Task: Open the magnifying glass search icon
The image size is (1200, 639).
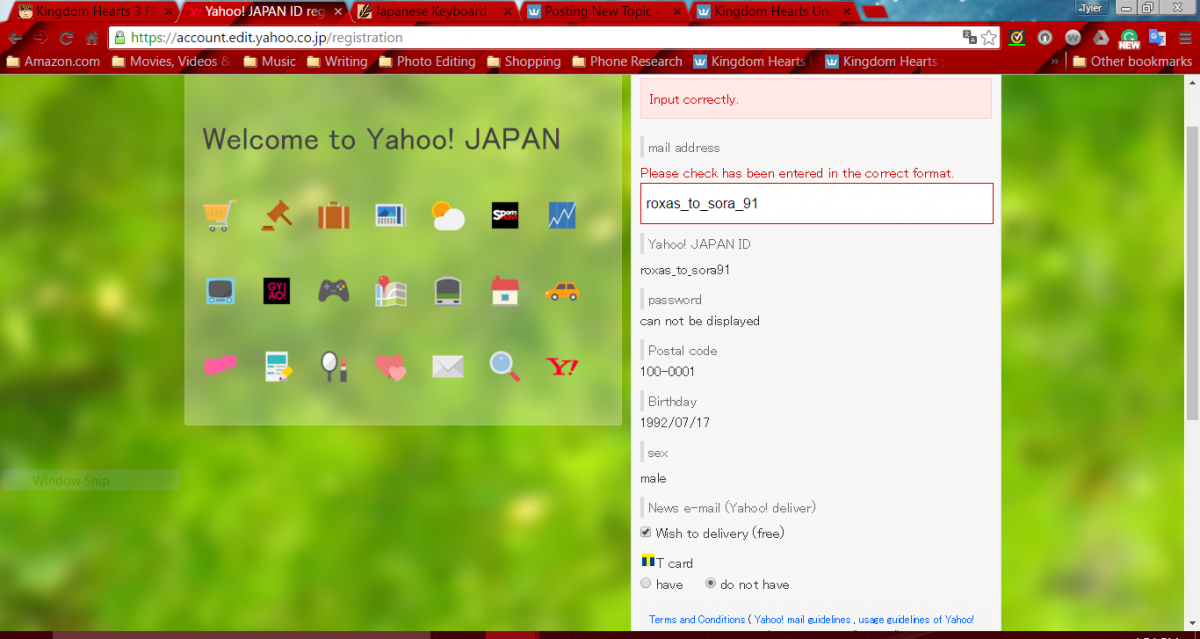Action: pos(505,367)
